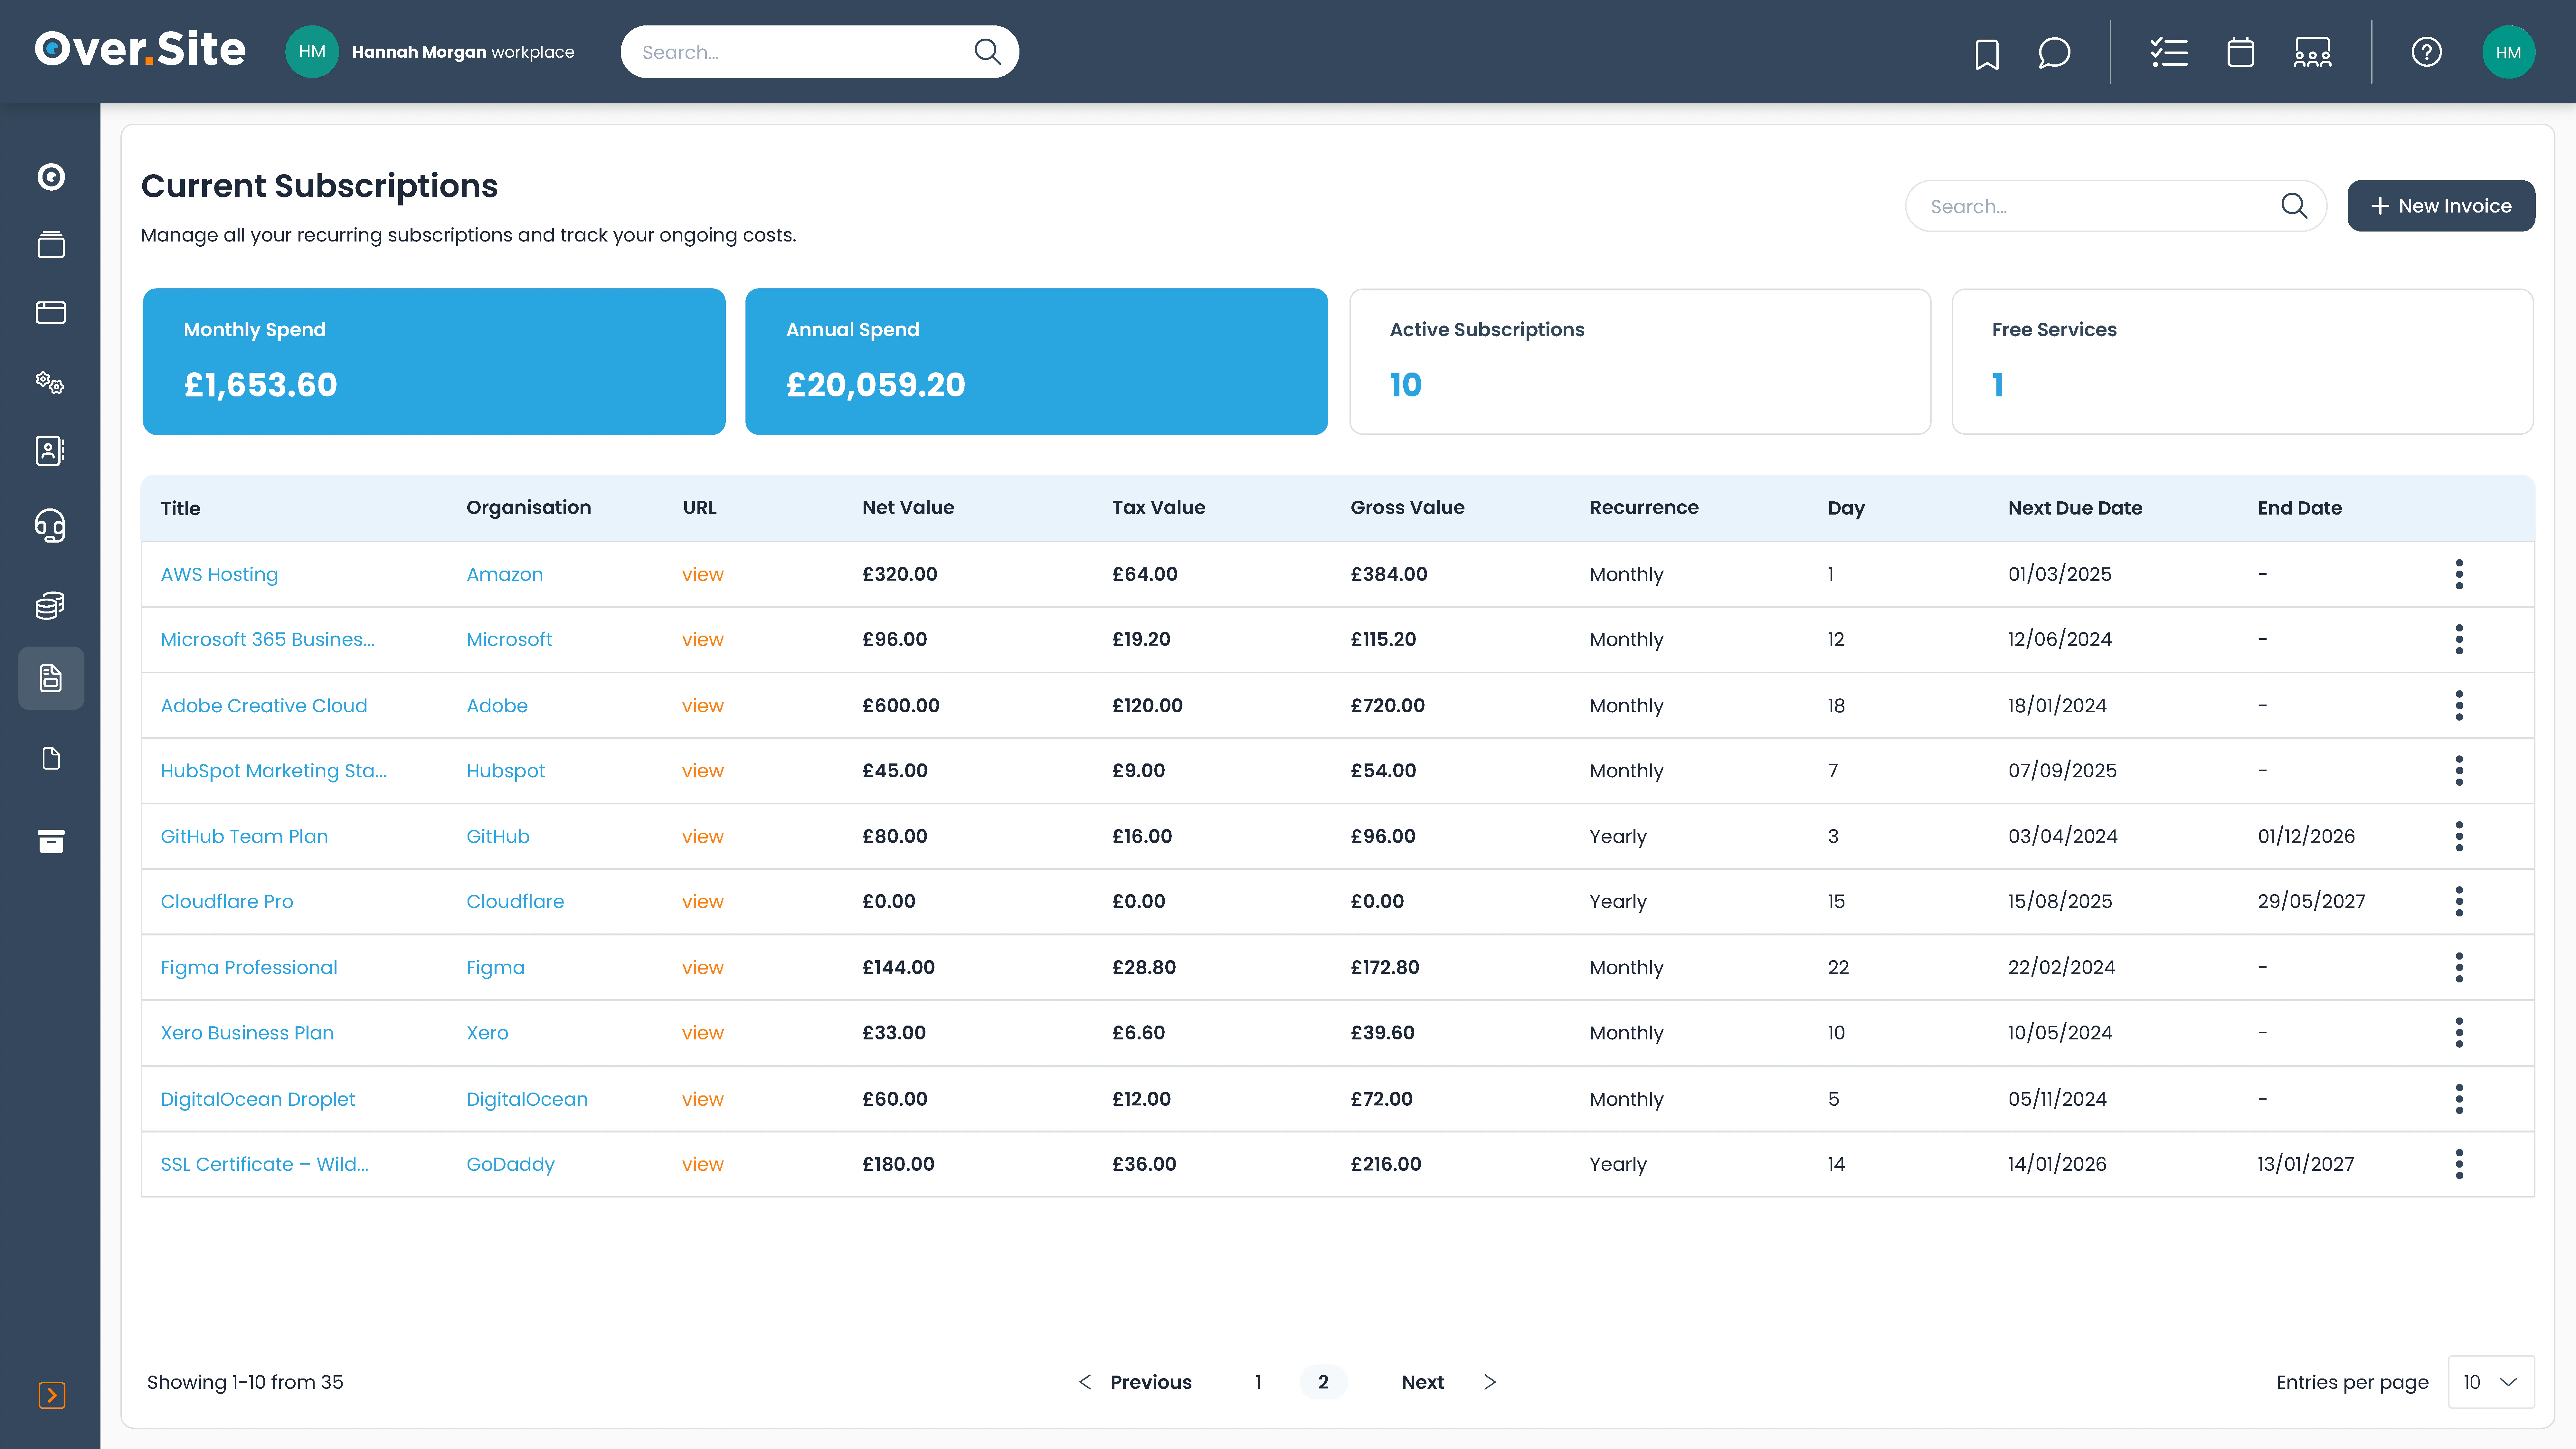Go to the Next page
Viewport: 2576px width, 1449px height.
tap(1449, 1382)
